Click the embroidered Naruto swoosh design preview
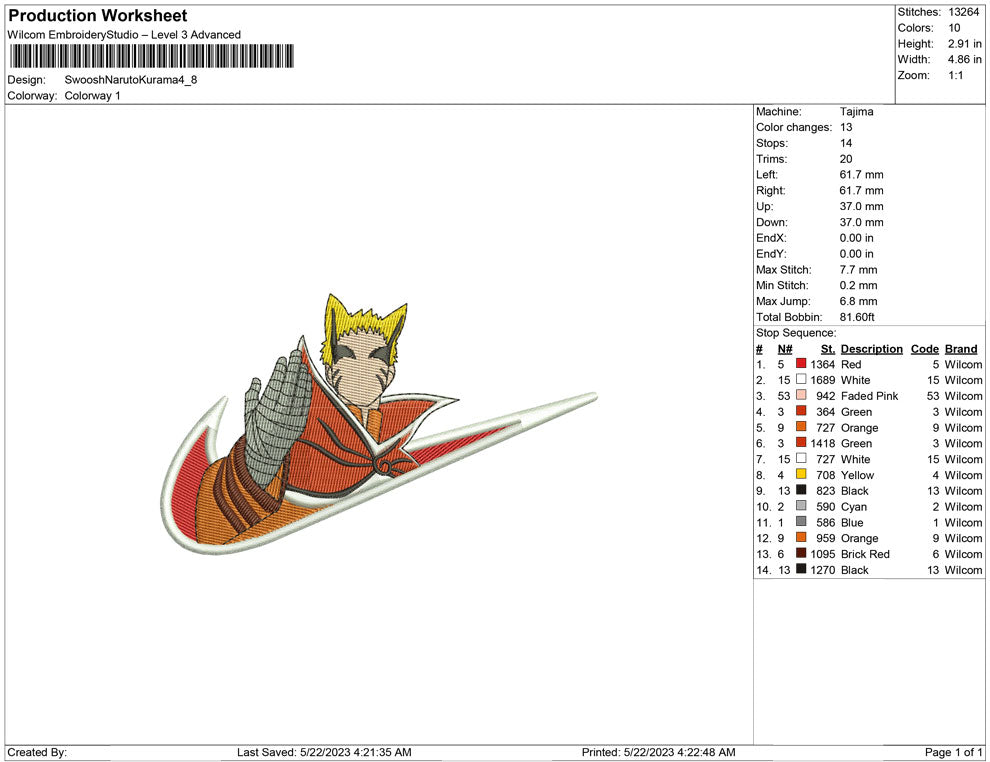 (378, 424)
